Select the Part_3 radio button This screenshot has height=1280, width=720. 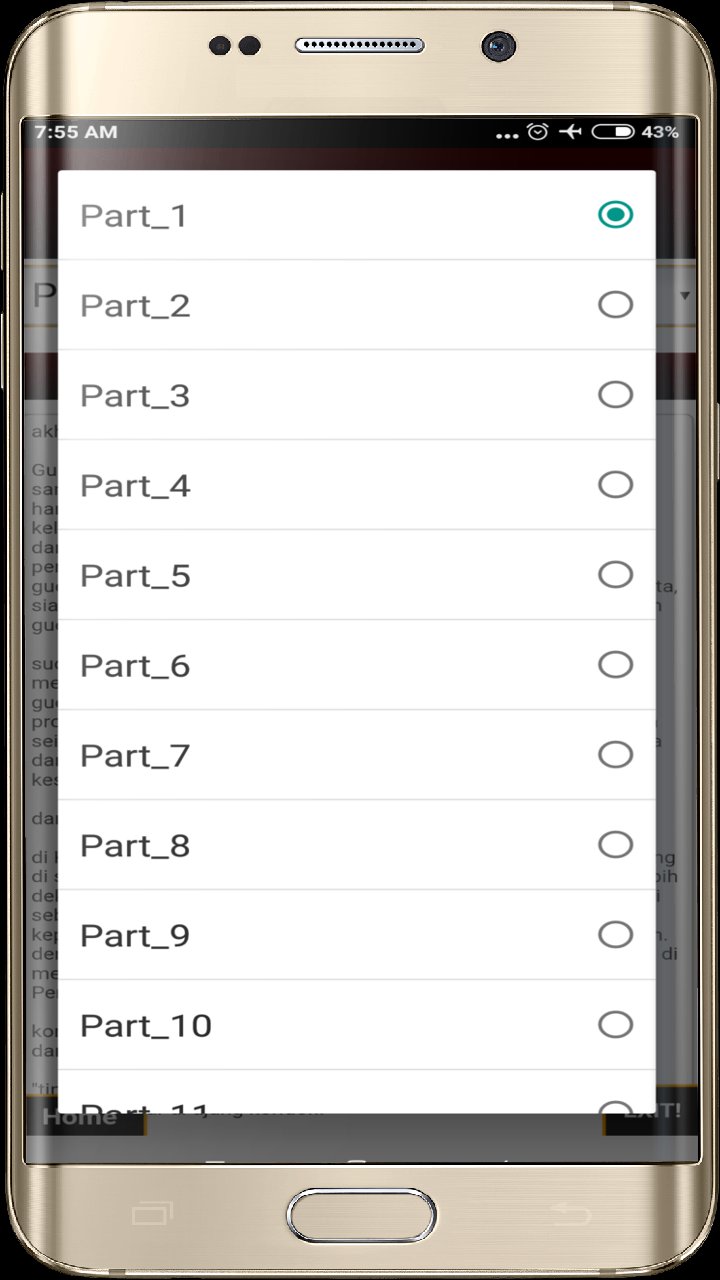tap(615, 394)
